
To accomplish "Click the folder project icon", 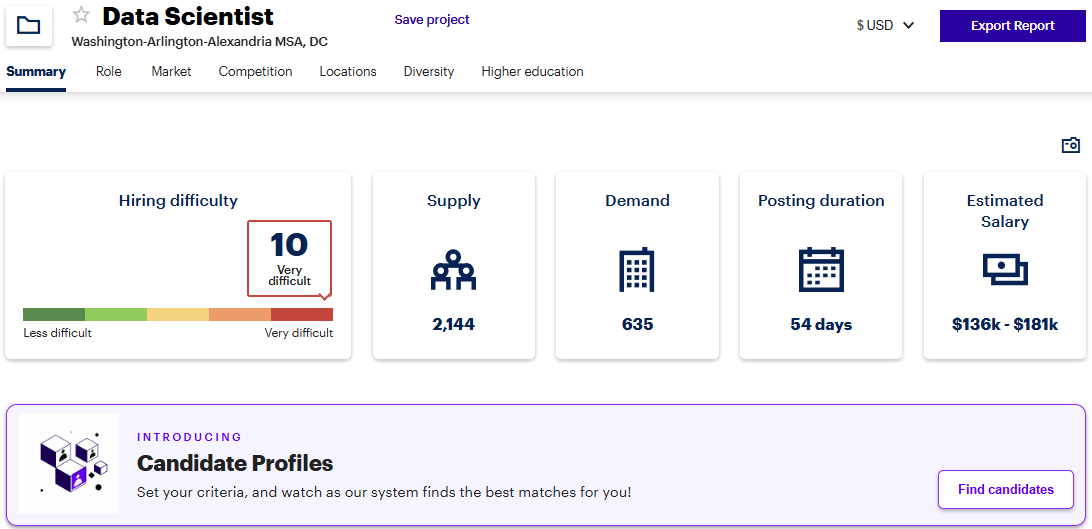I will (x=29, y=25).
